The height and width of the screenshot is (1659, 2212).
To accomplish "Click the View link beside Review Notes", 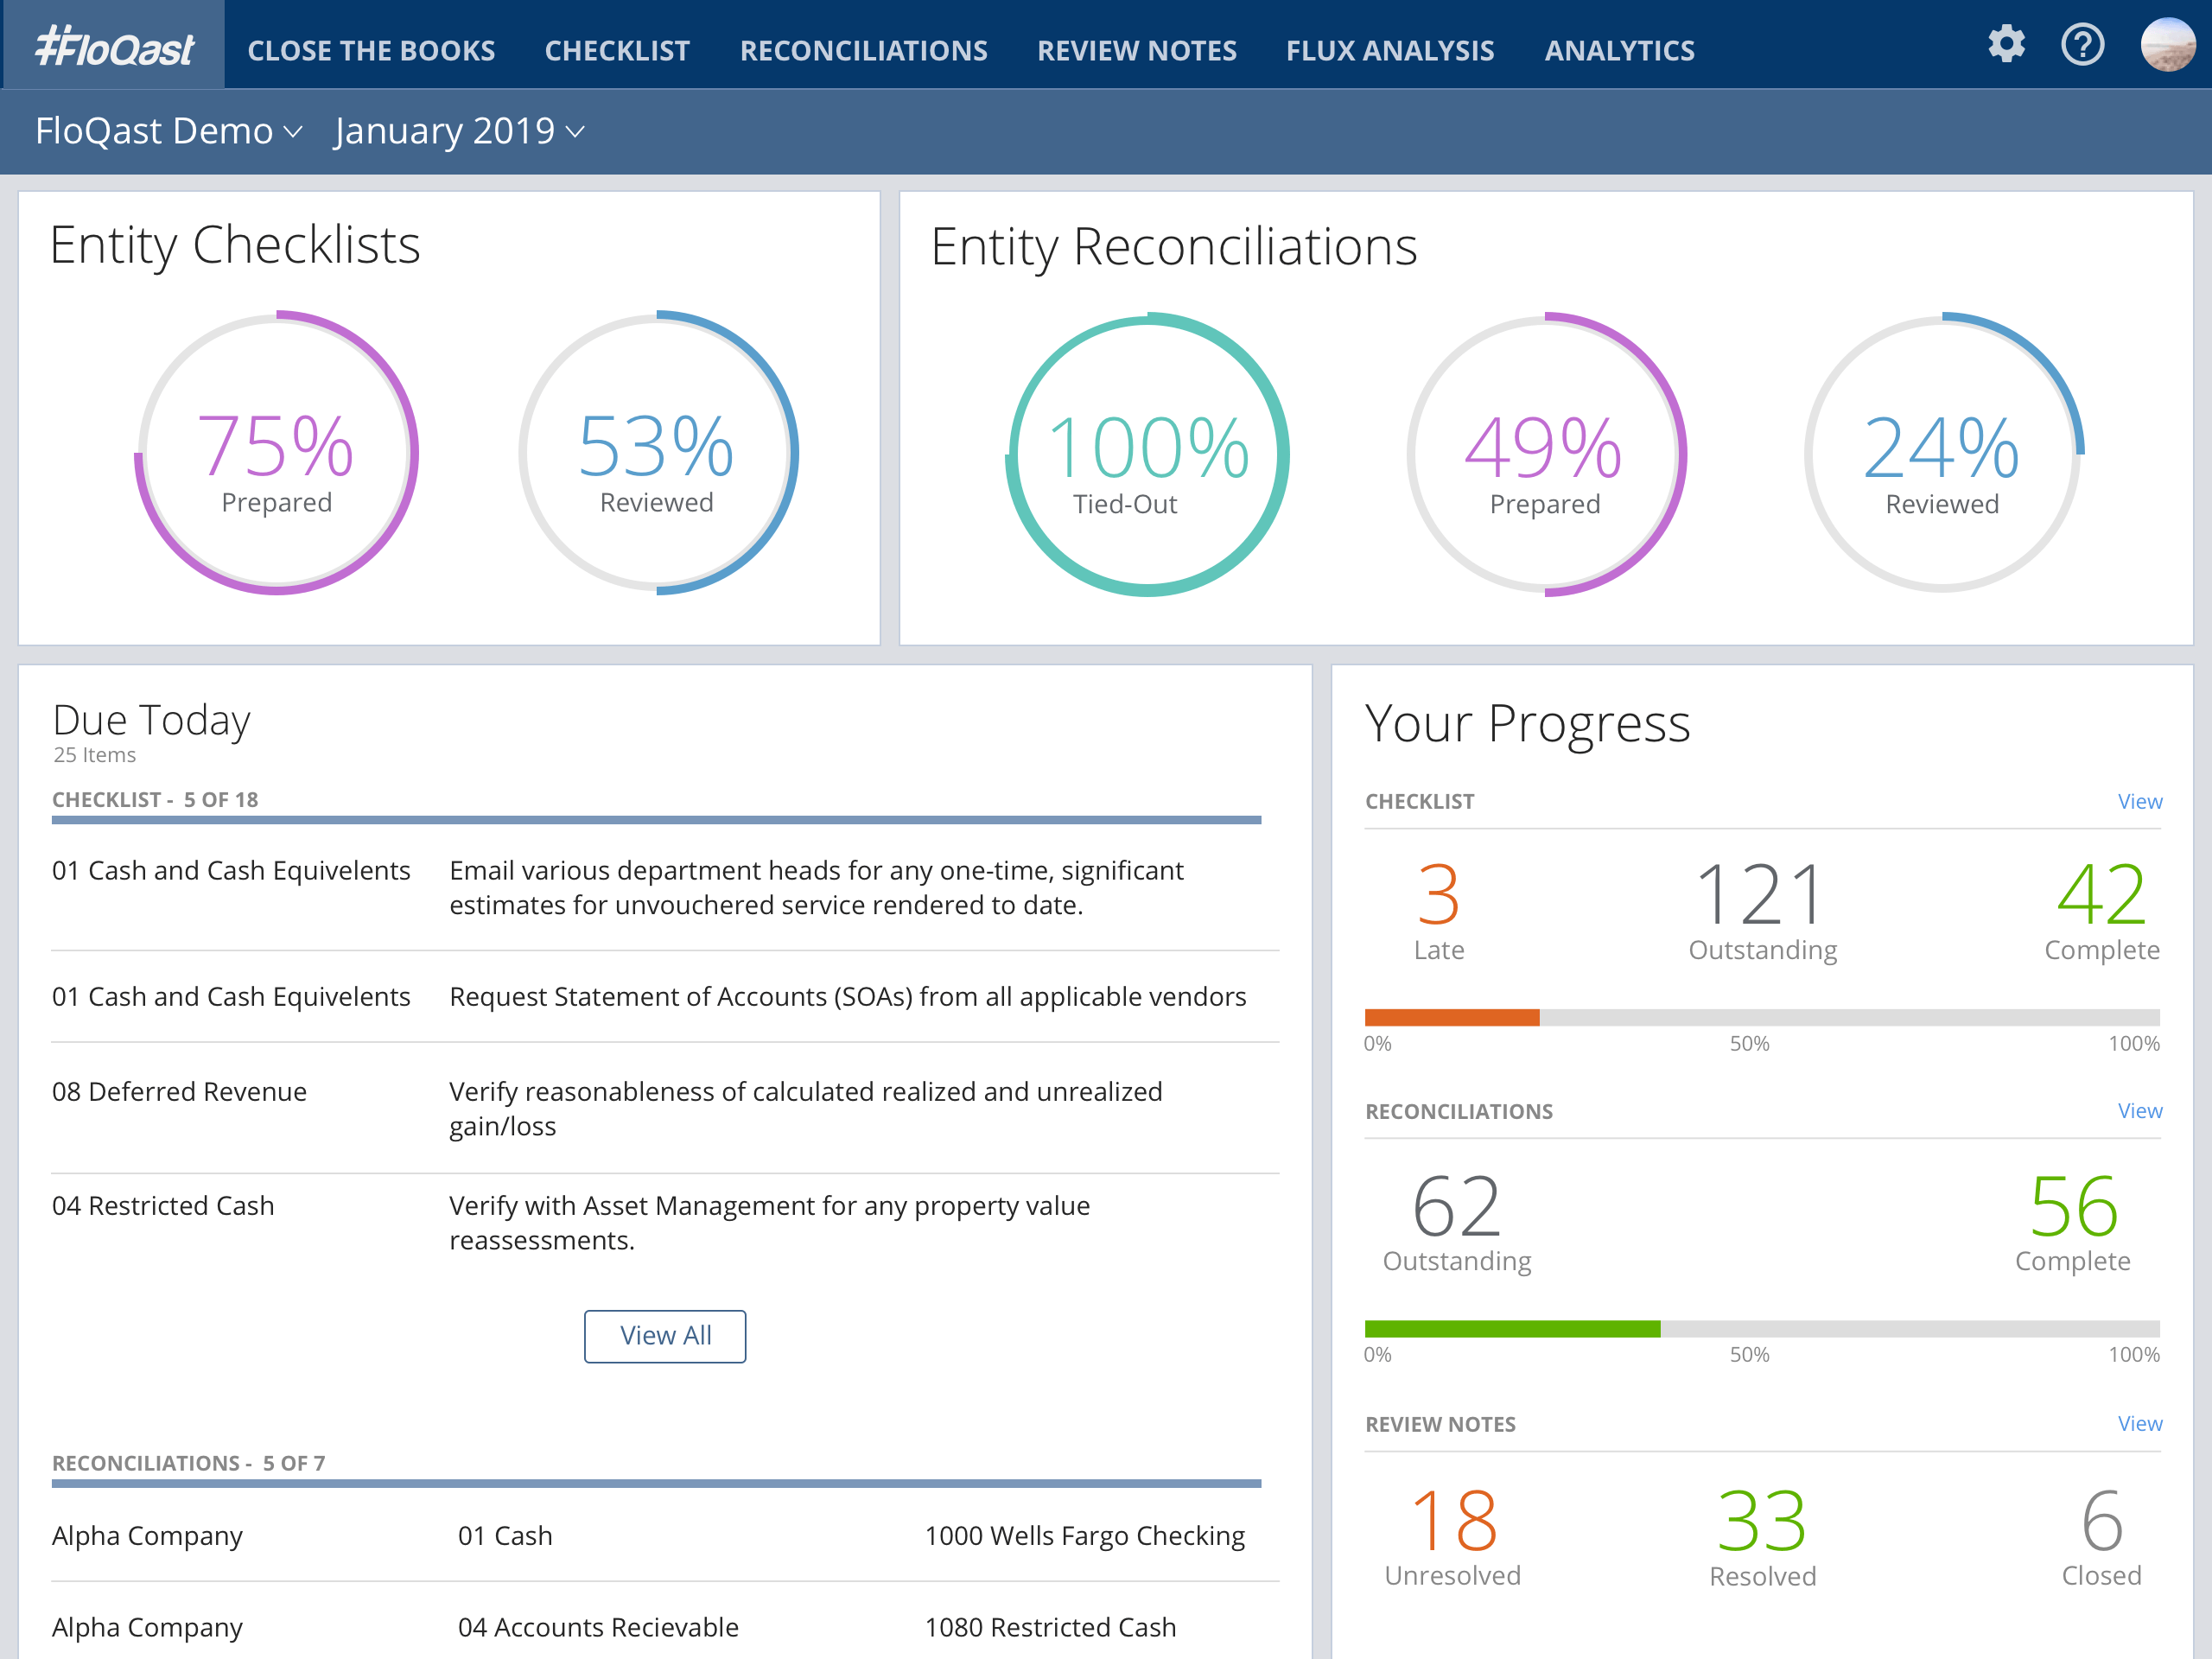I will pyautogui.click(x=2139, y=1423).
